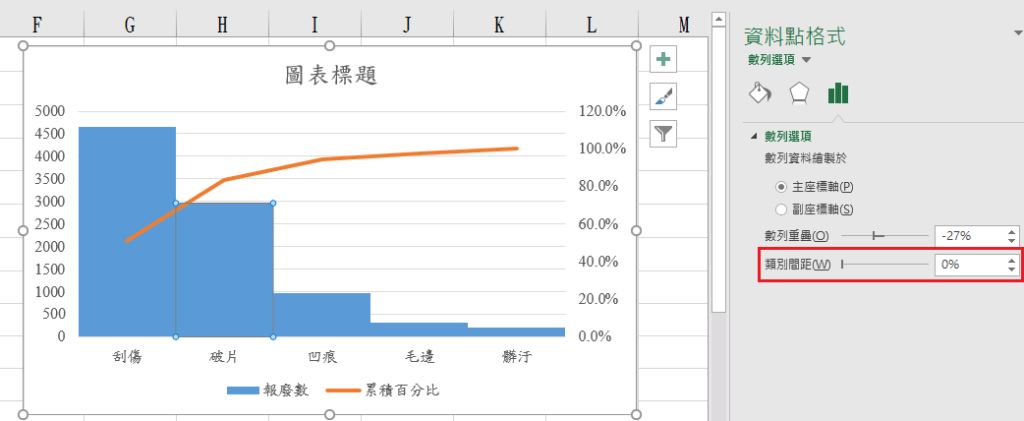Open the Chart Filters funnel icon
This screenshot has width=1024, height=421.
[663, 132]
